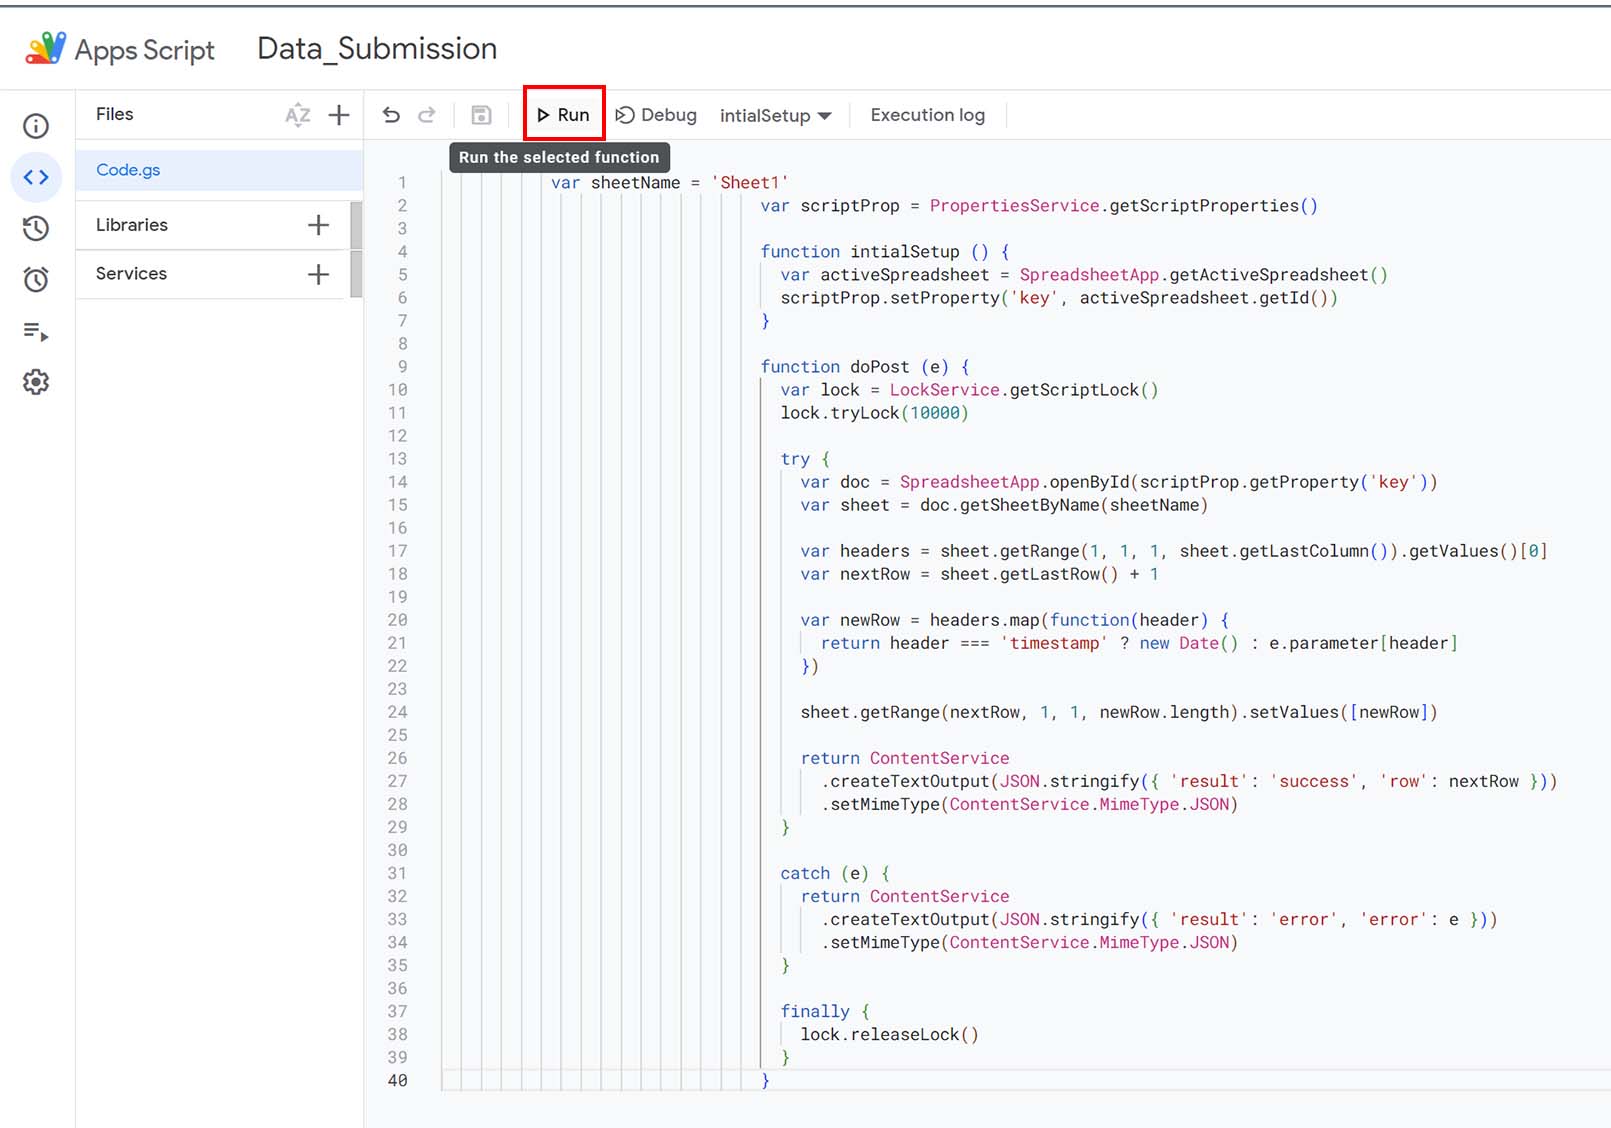The width and height of the screenshot is (1611, 1128).
Task: View the Executions list
Action: tap(36, 331)
